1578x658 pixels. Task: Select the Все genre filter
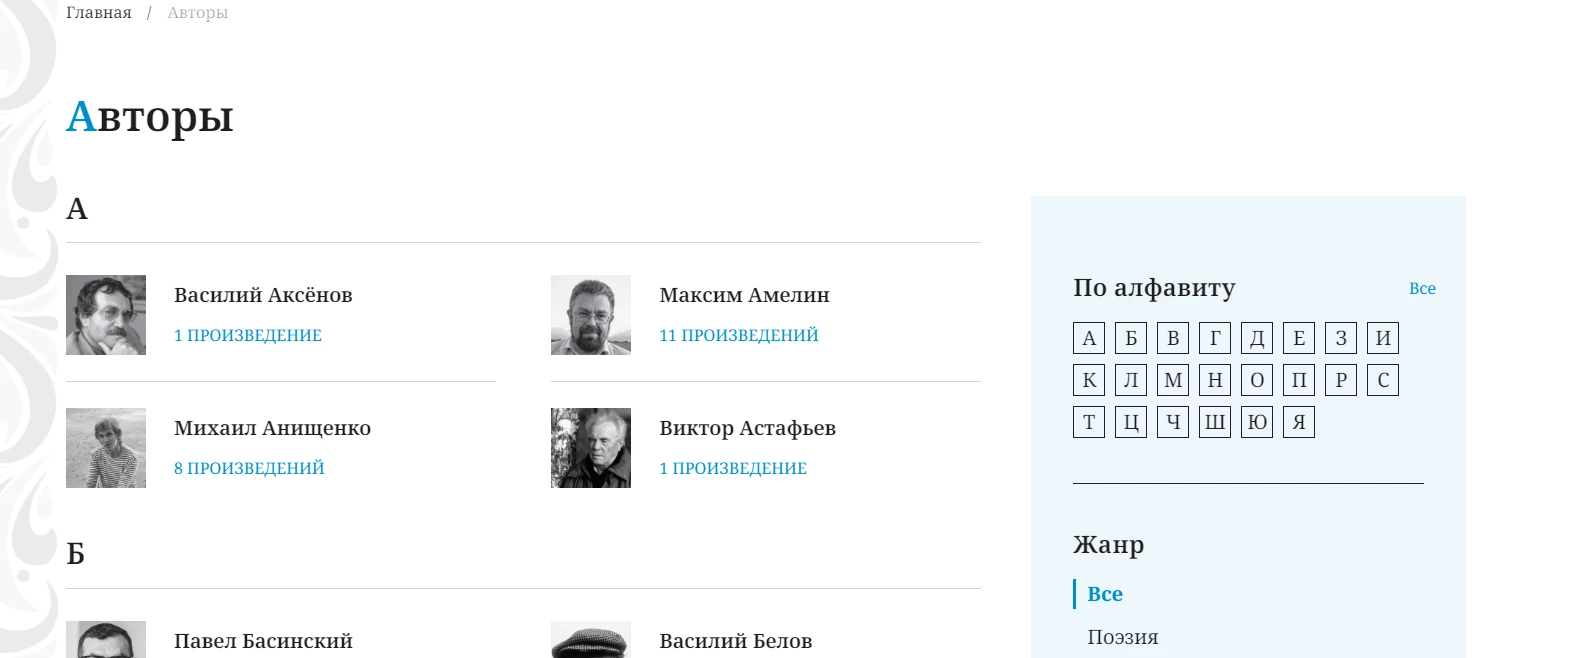[1105, 594]
